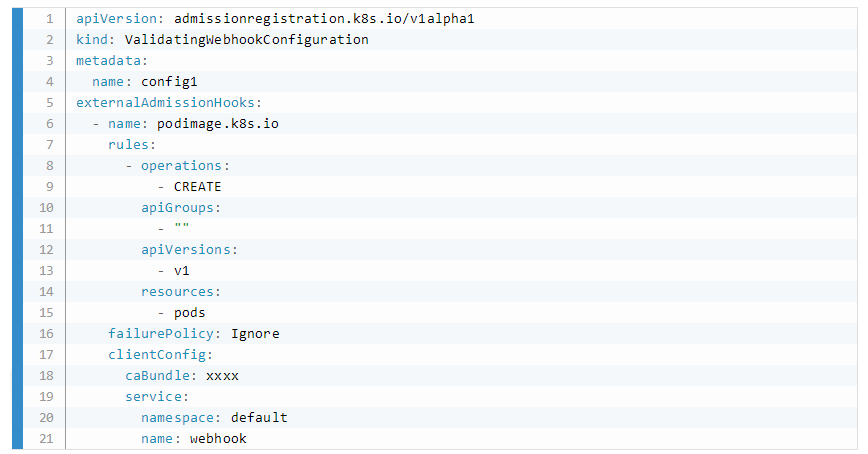868x454 pixels.
Task: Click line number 1 in gutter
Action: click(49, 19)
